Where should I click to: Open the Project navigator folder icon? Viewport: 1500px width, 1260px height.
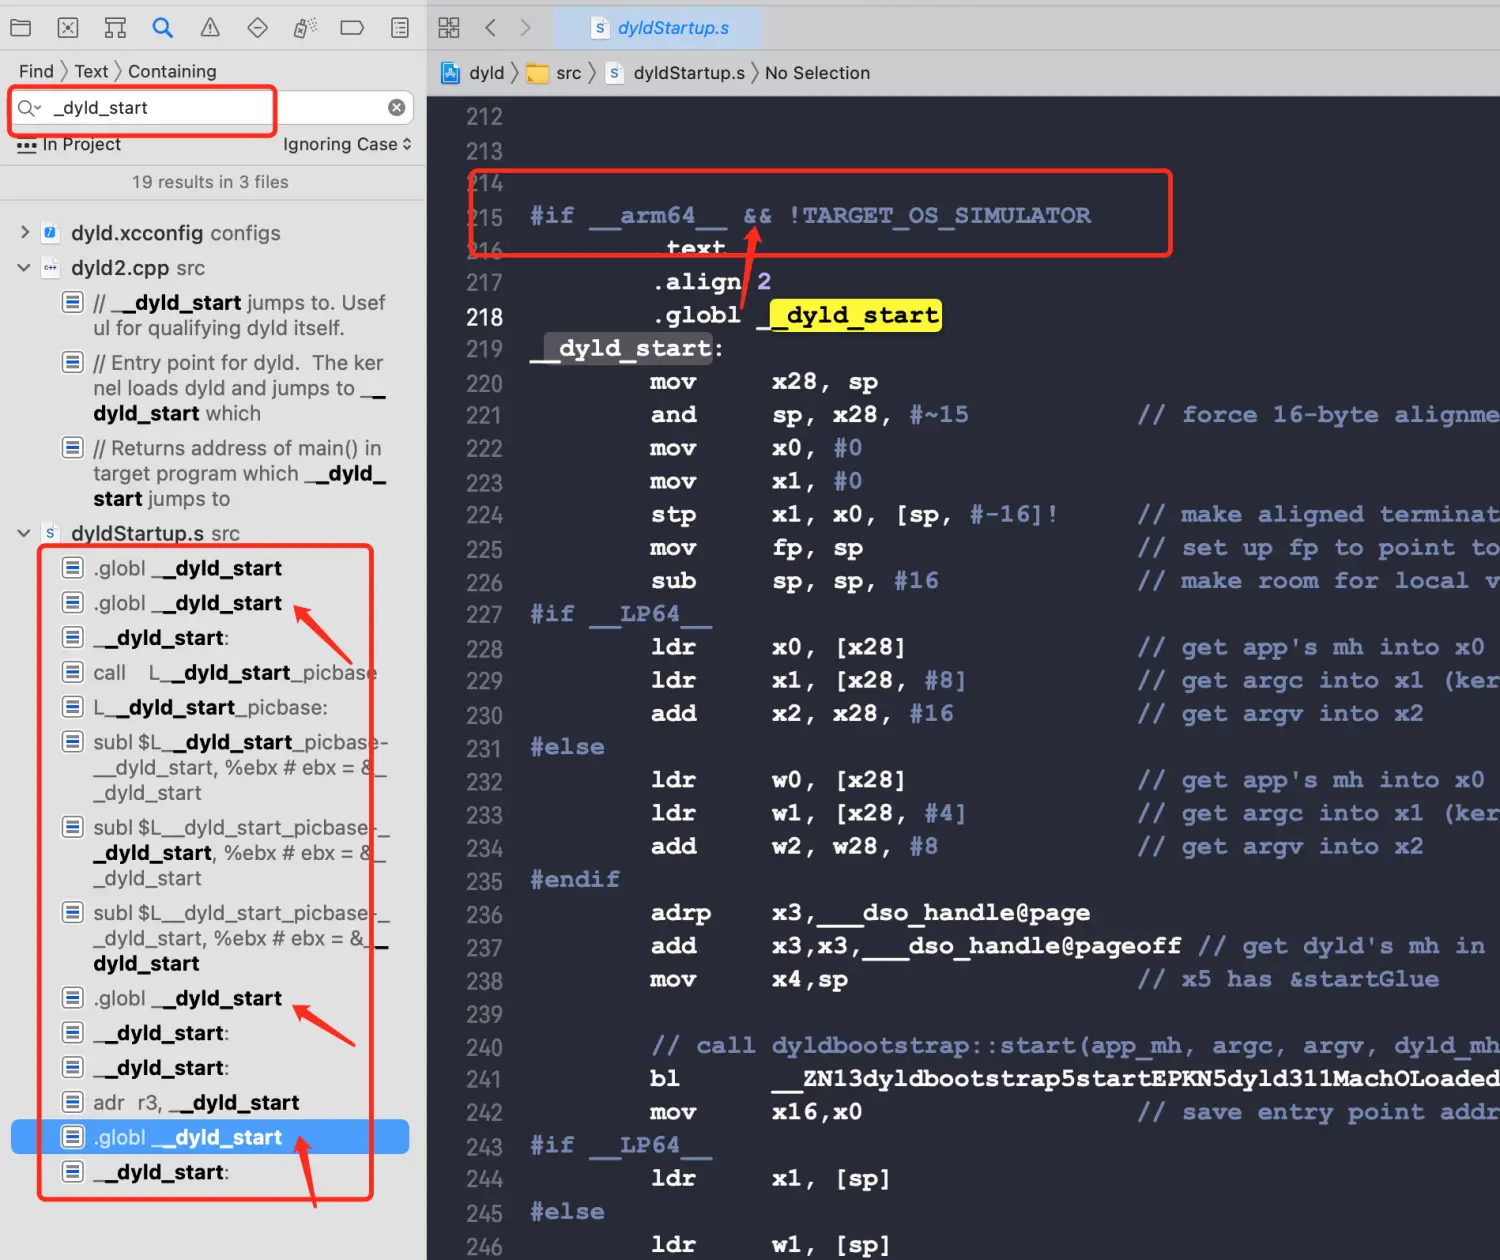coord(20,28)
